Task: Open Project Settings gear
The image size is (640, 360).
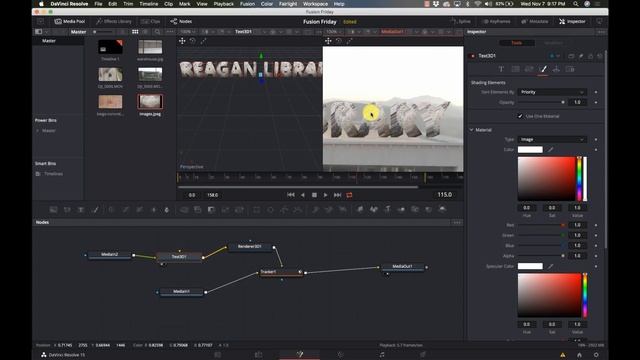Action: click(x=596, y=355)
